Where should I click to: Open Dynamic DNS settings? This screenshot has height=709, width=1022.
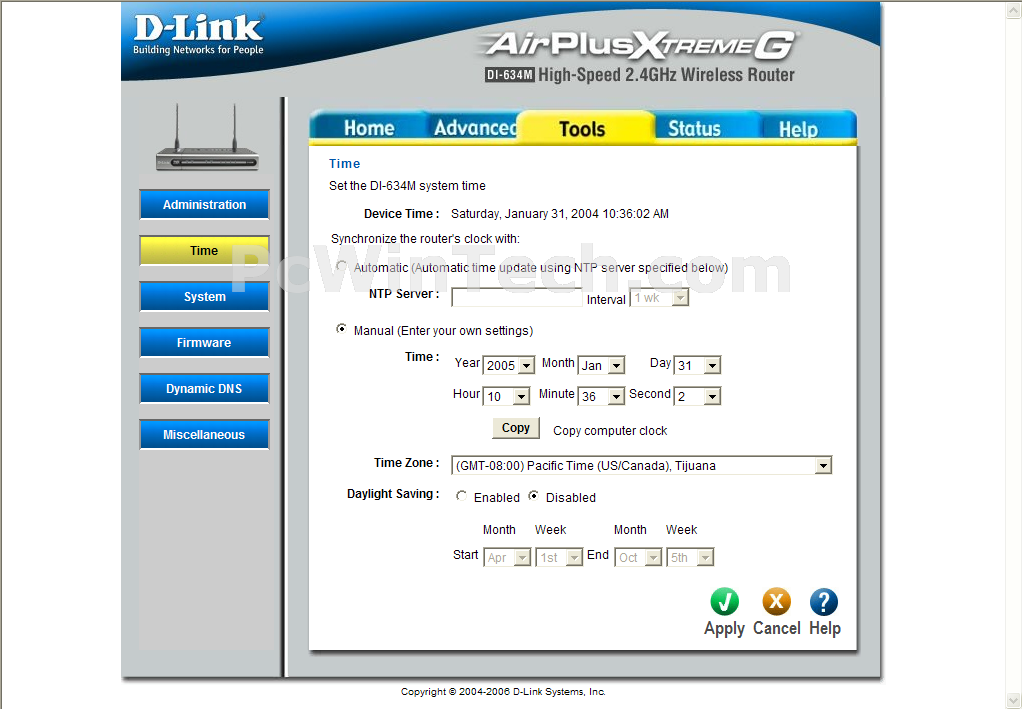(x=204, y=388)
